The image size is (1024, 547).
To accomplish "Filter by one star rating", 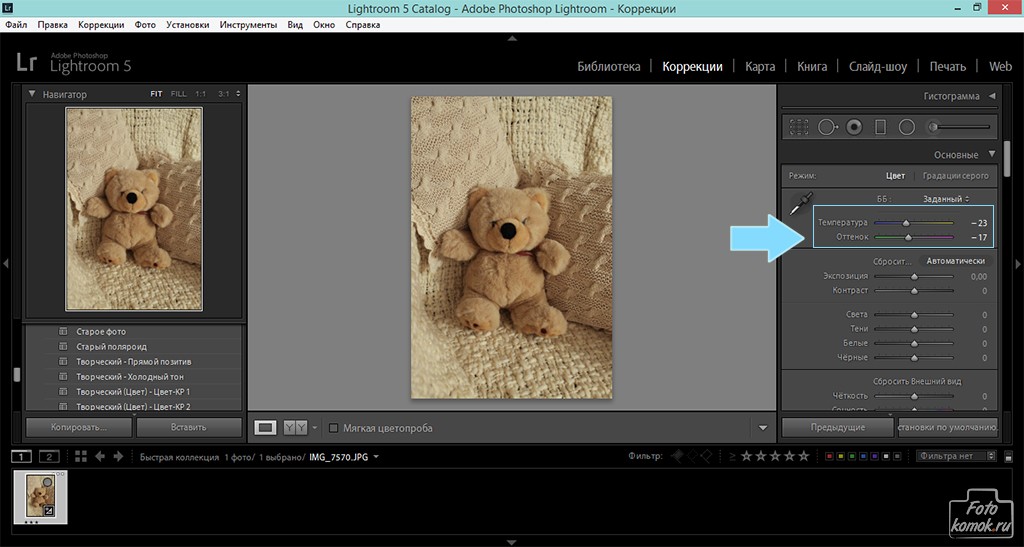I will (x=746, y=456).
